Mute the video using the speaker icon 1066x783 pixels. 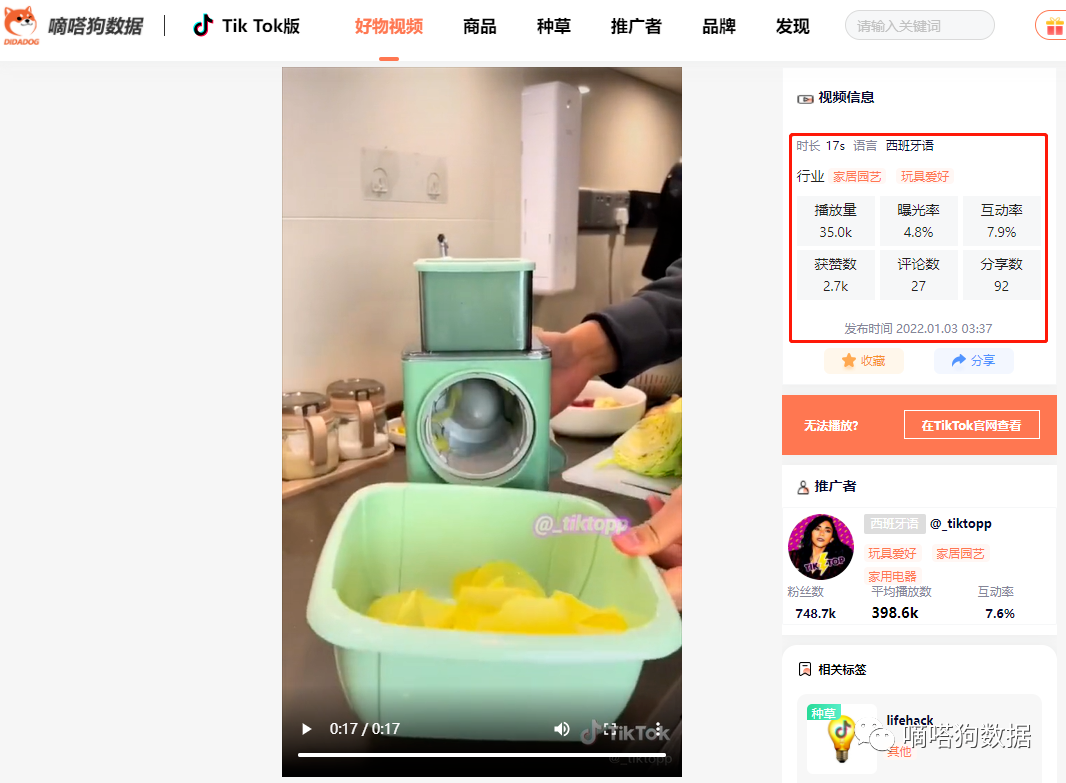click(x=562, y=729)
